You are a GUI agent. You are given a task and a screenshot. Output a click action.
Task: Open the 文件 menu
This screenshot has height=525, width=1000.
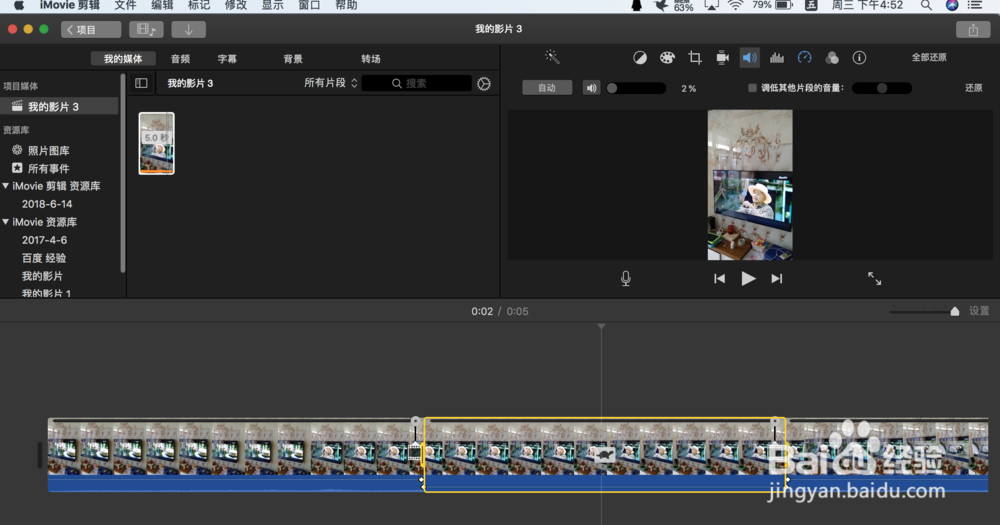[x=125, y=5]
